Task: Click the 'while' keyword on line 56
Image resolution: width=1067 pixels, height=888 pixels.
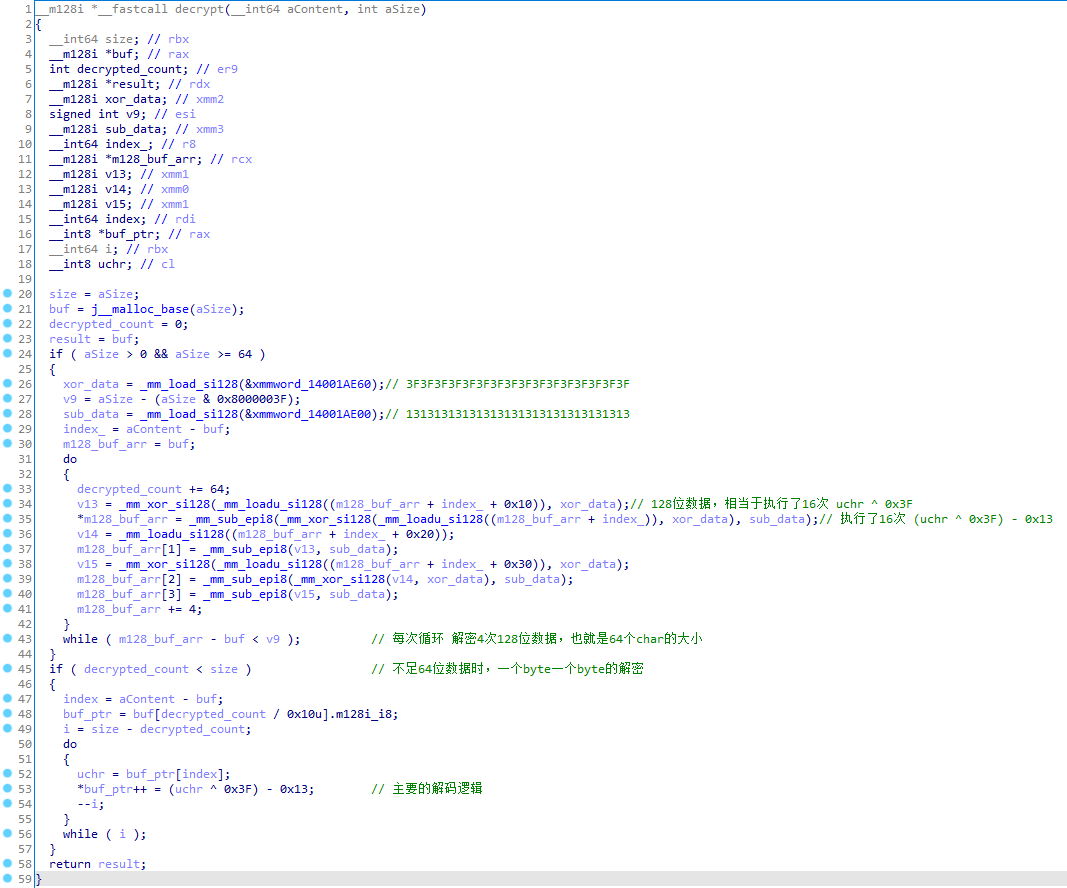Action: pyautogui.click(x=80, y=834)
